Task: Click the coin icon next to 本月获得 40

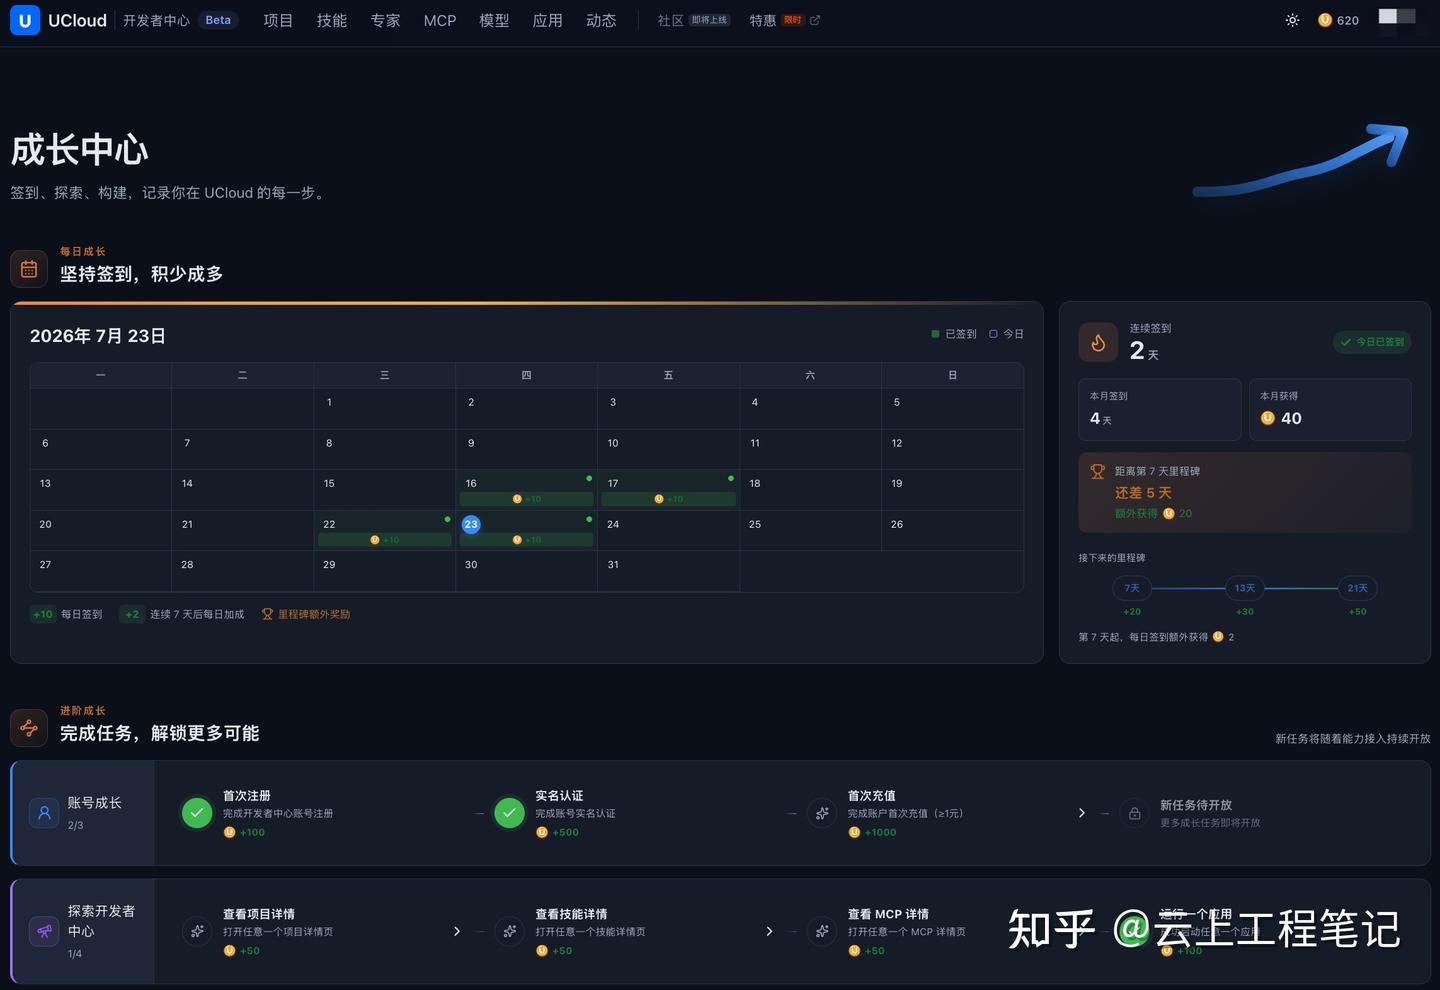Action: [1268, 418]
